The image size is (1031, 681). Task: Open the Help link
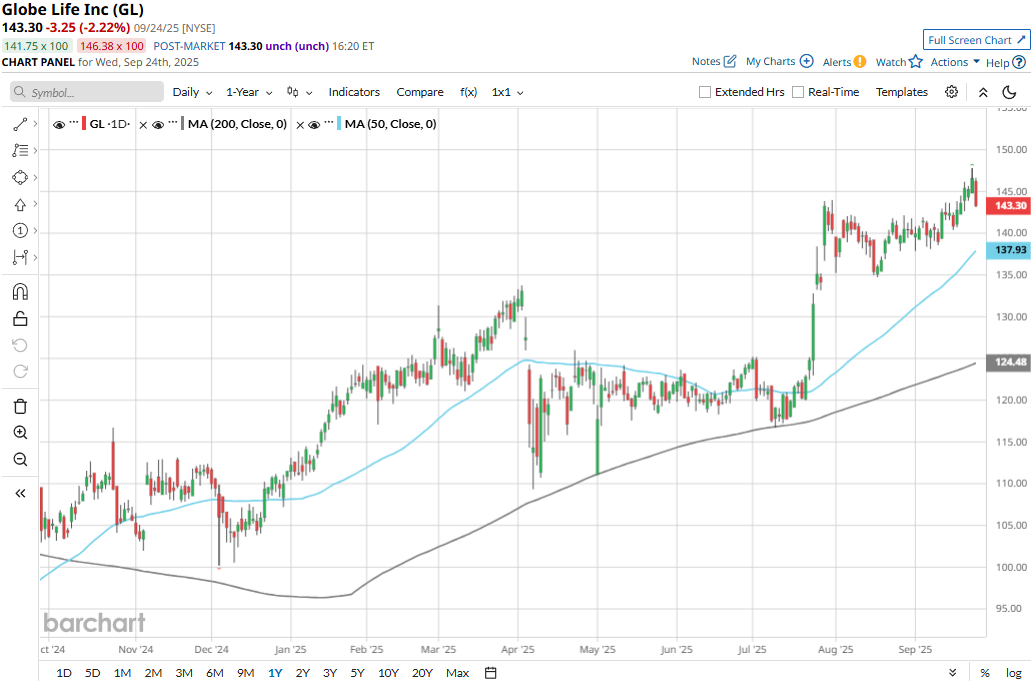(x=1005, y=62)
